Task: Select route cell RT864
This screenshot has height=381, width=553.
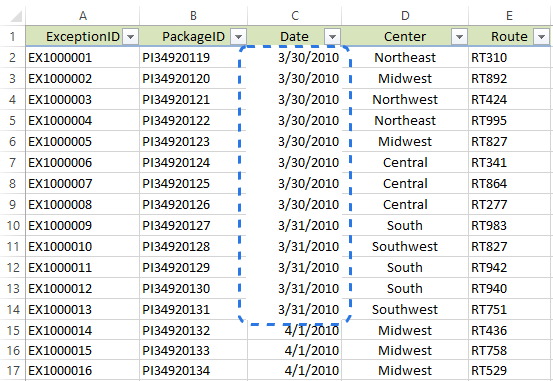Action: [510, 183]
